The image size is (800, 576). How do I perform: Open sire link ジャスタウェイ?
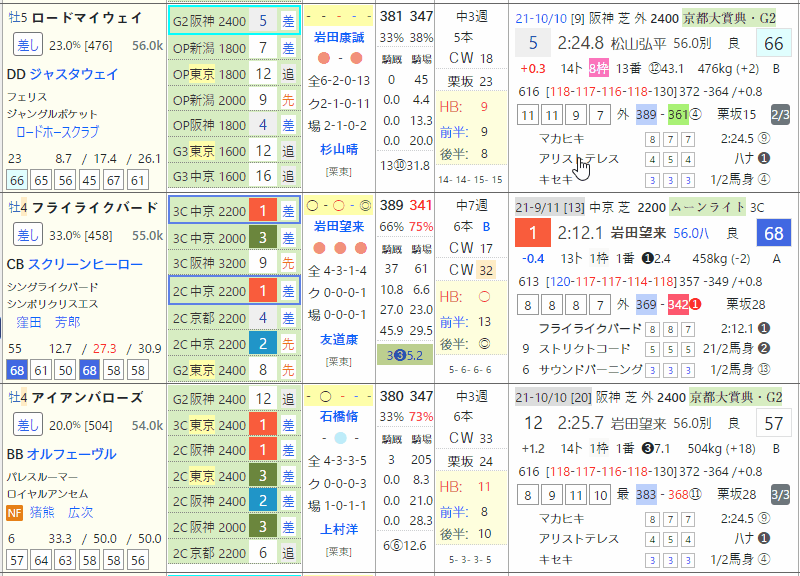click(x=73, y=74)
